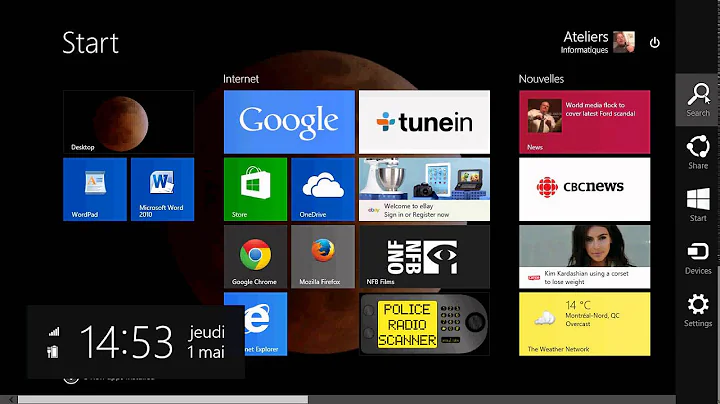Open the Kim Kardashian news story tile
This screenshot has height=404, width=720.
[x=585, y=257]
